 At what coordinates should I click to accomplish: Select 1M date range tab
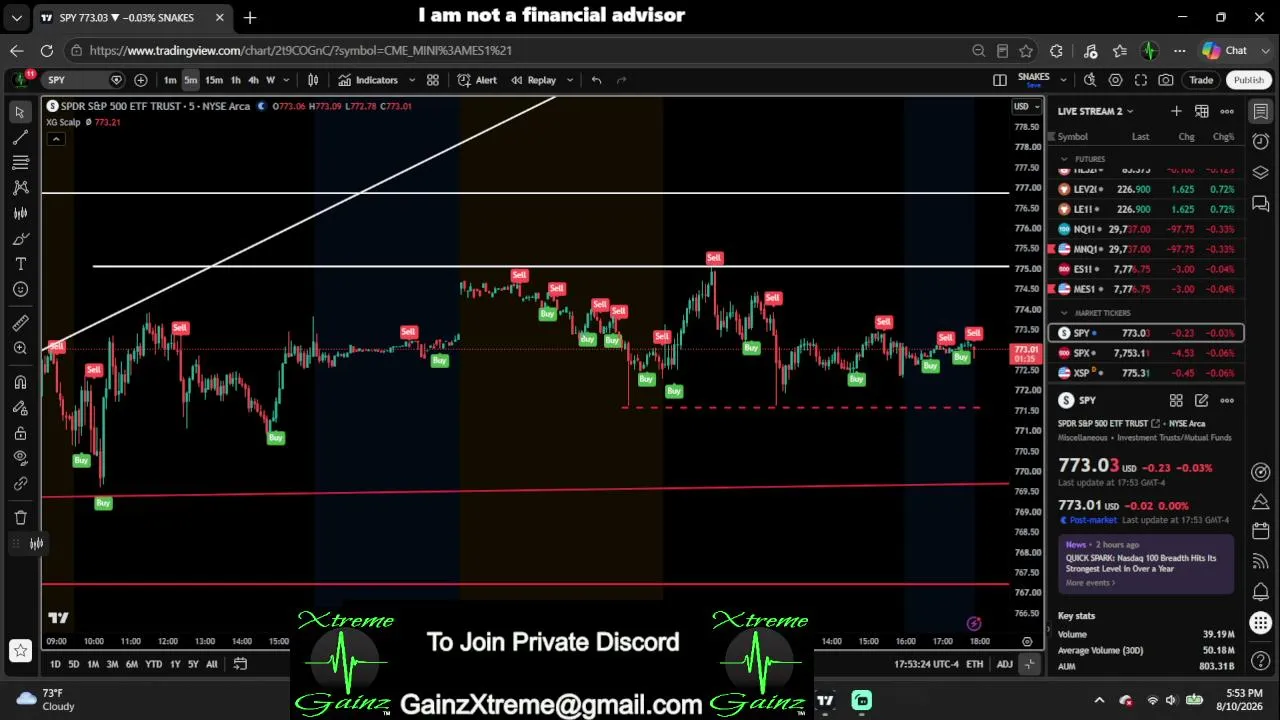(x=93, y=664)
